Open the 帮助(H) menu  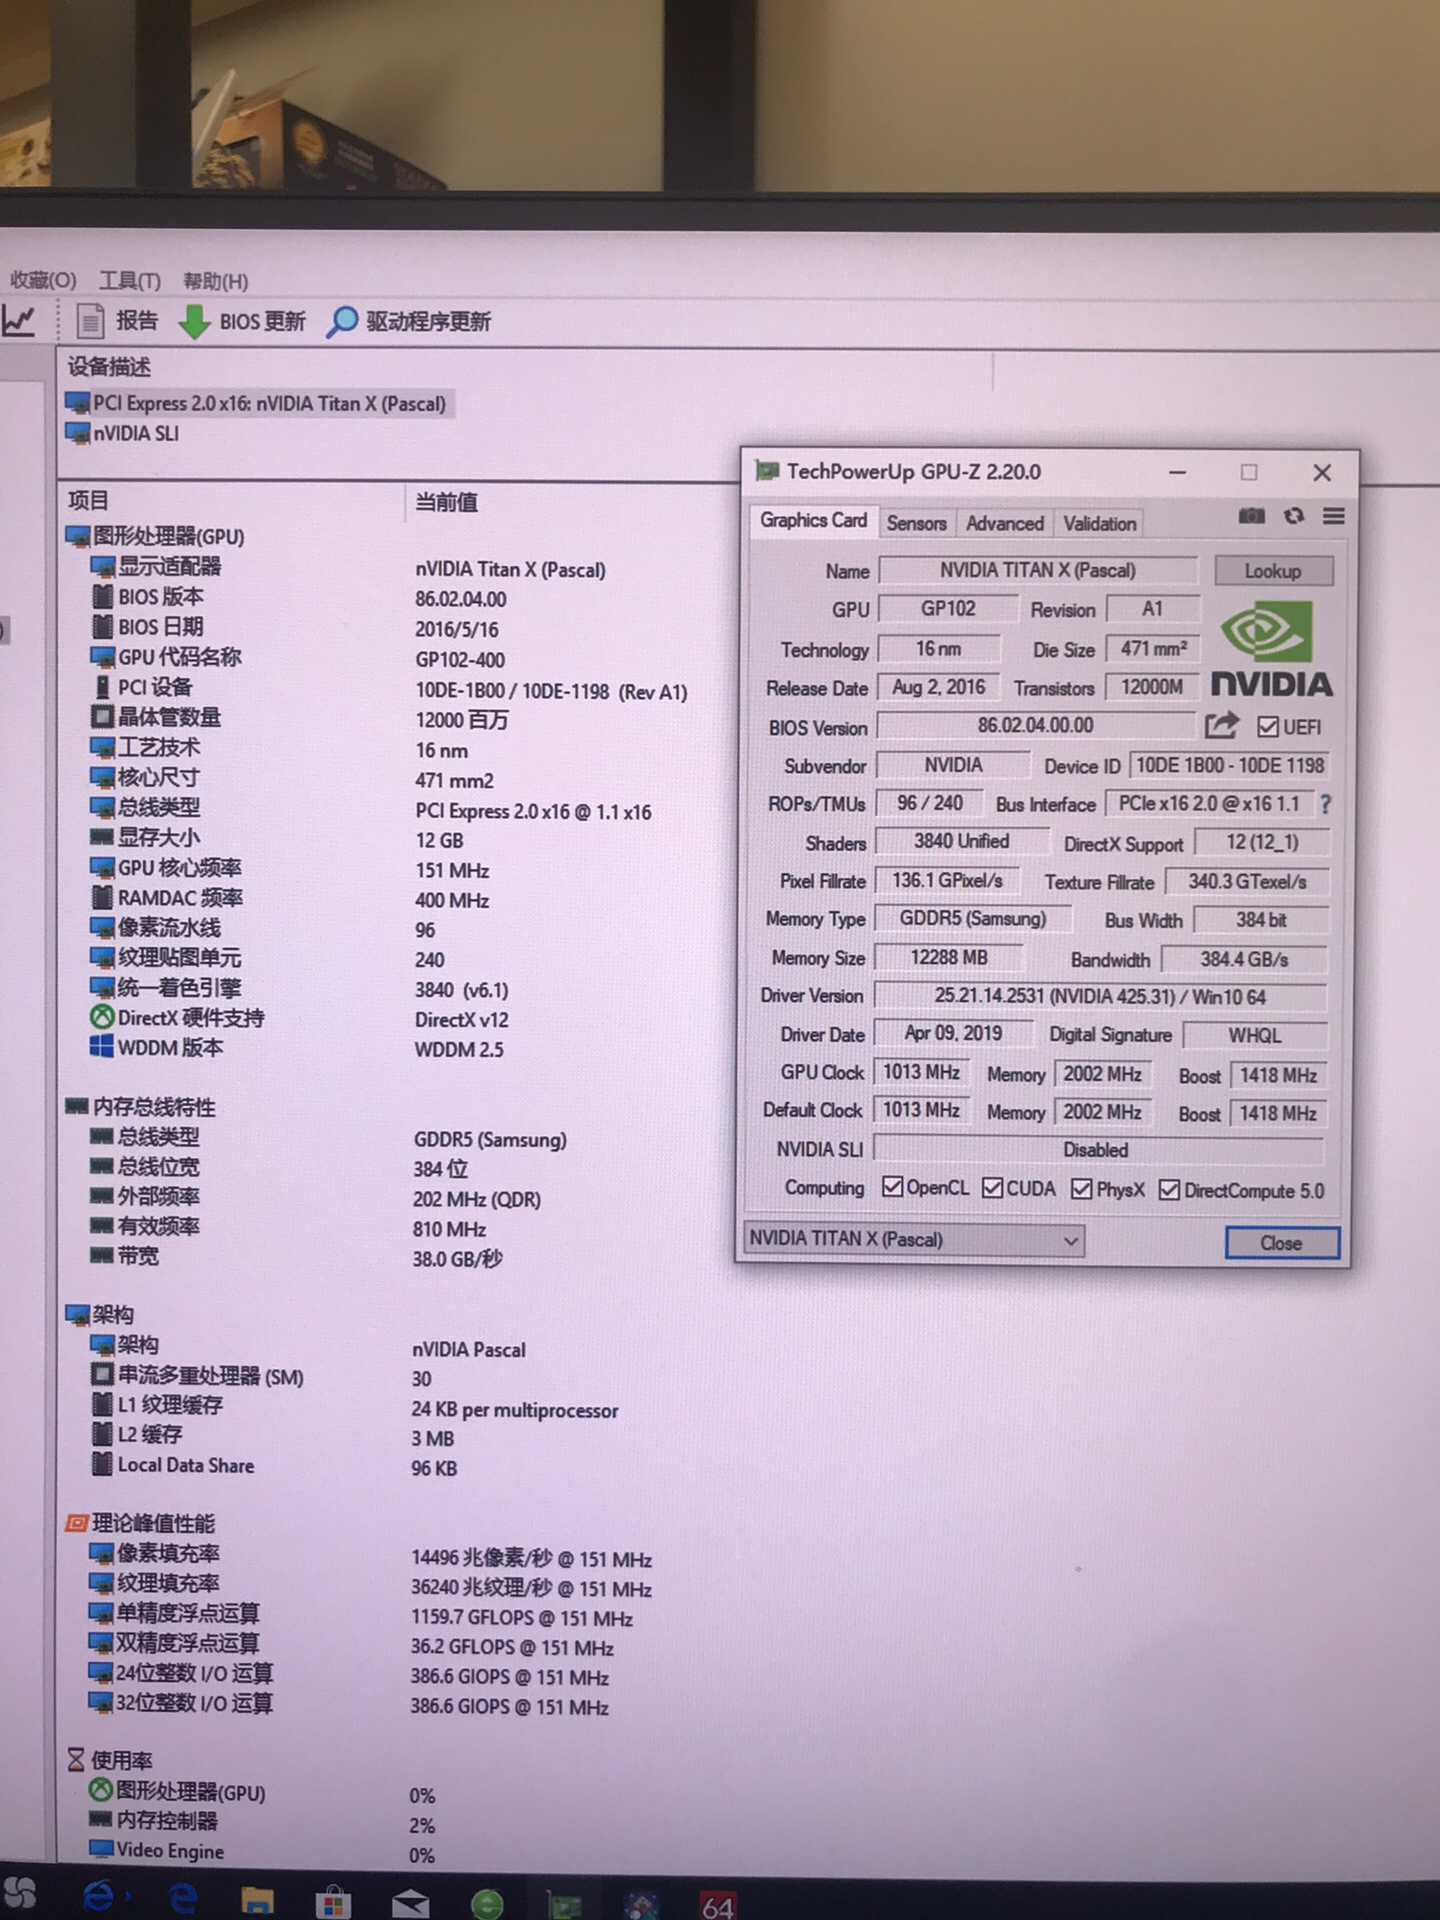[x=215, y=281]
